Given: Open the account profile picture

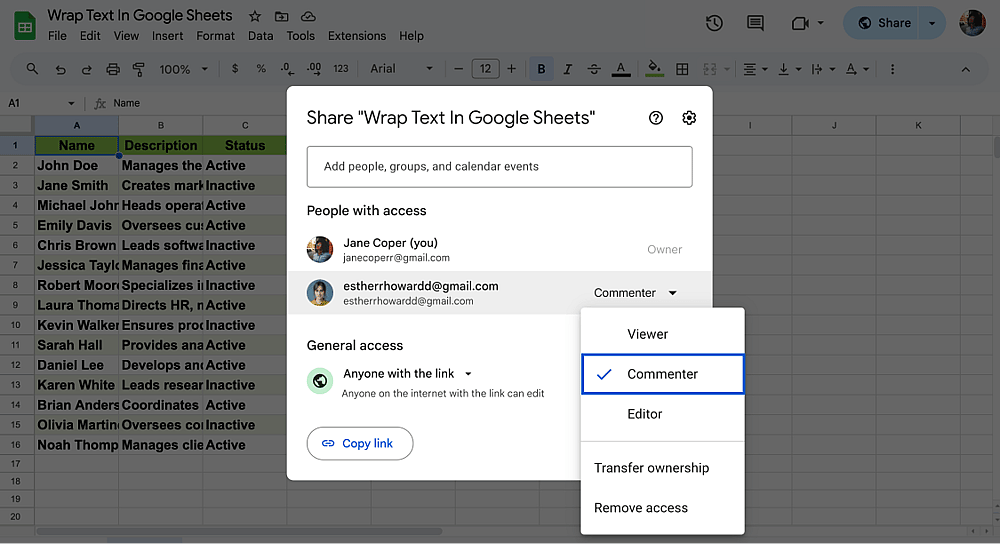Looking at the screenshot, I should (972, 23).
